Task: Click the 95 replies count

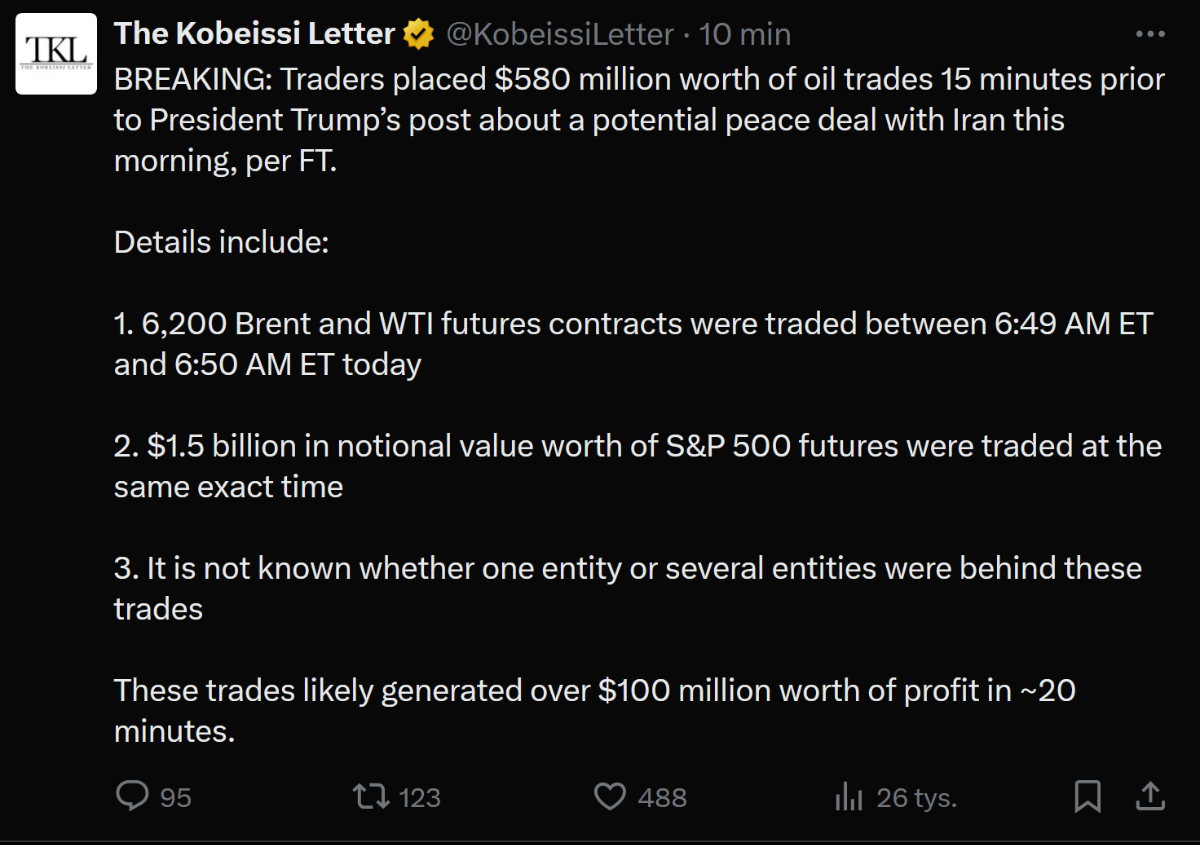Action: point(176,797)
